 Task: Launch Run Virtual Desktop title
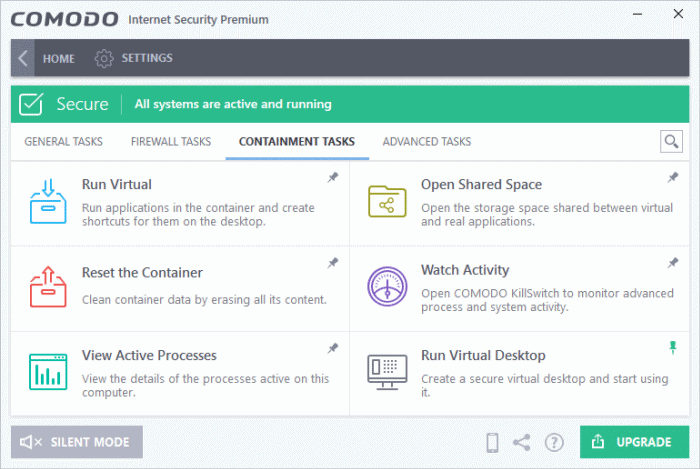click(483, 355)
